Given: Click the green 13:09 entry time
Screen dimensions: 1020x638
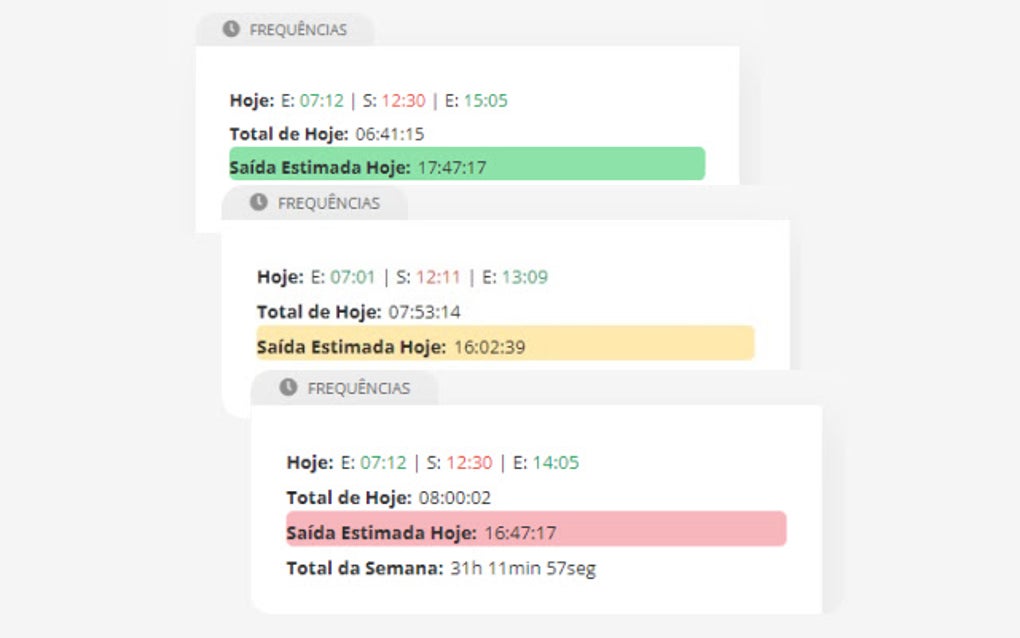Looking at the screenshot, I should pyautogui.click(x=525, y=277).
